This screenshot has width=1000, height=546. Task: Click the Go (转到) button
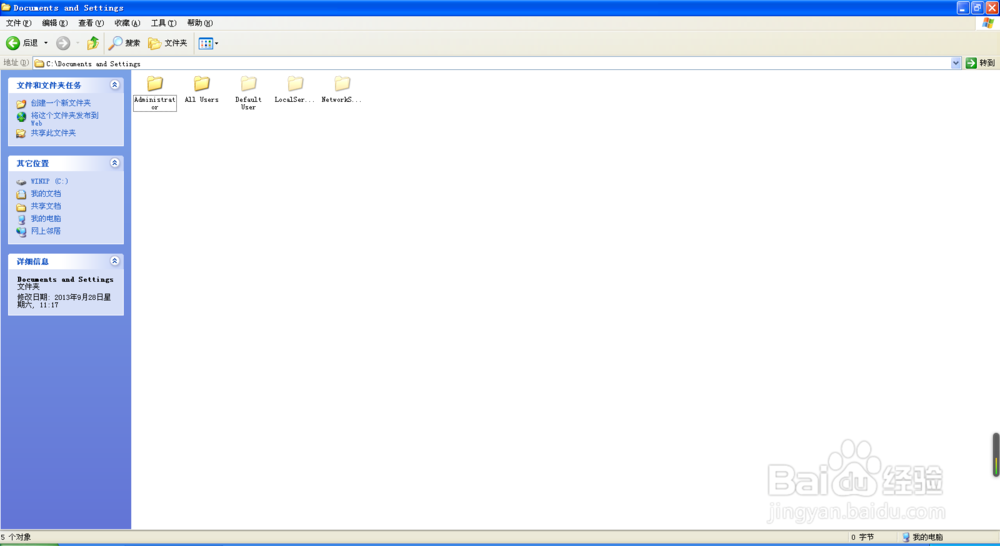980,63
